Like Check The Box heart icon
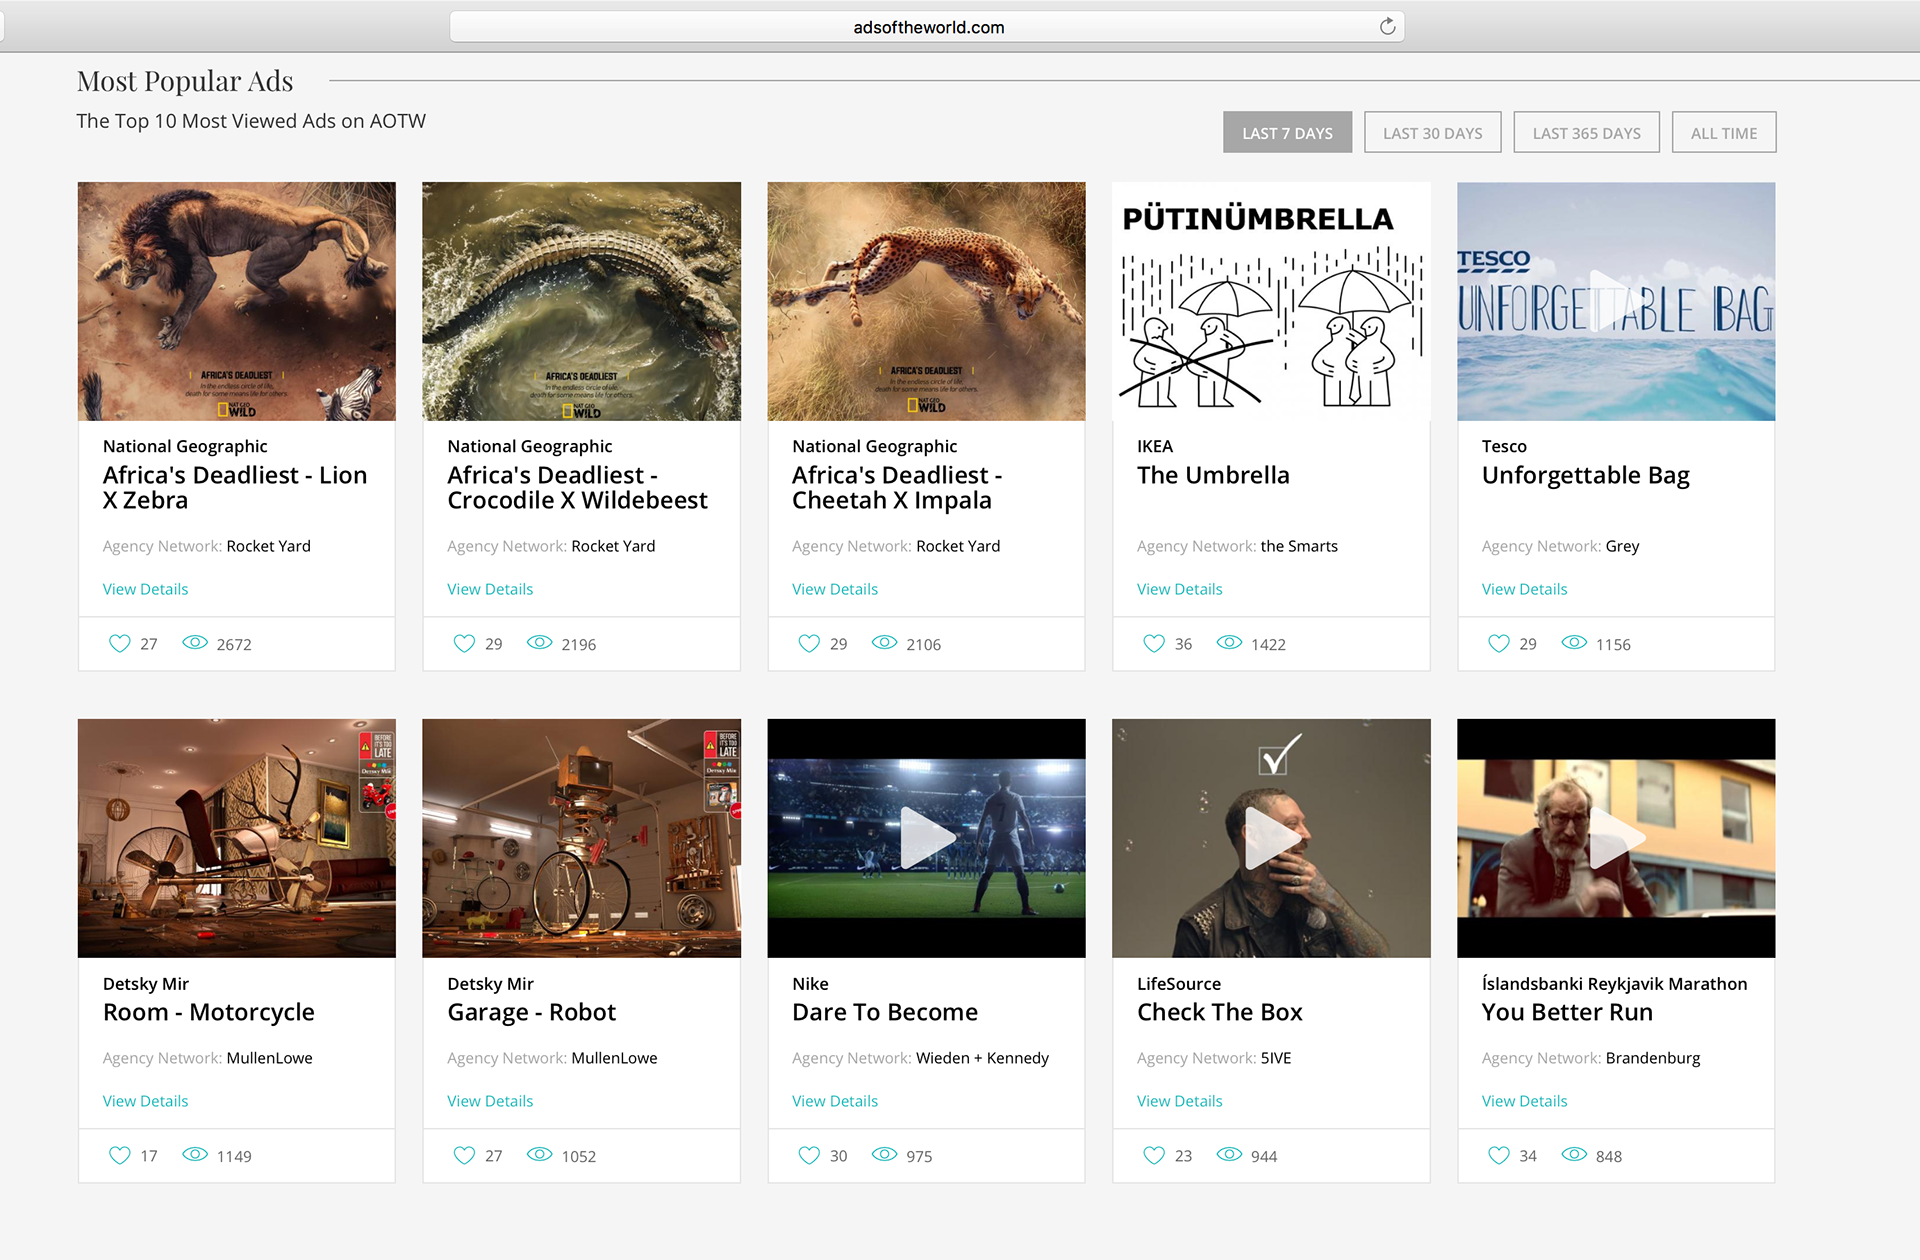The width and height of the screenshot is (1920, 1260). [x=1154, y=1155]
